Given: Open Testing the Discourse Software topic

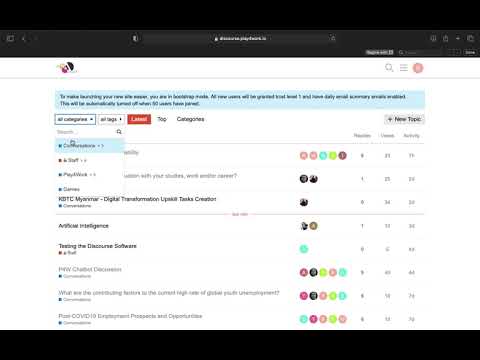Looking at the screenshot, I should click(98, 246).
